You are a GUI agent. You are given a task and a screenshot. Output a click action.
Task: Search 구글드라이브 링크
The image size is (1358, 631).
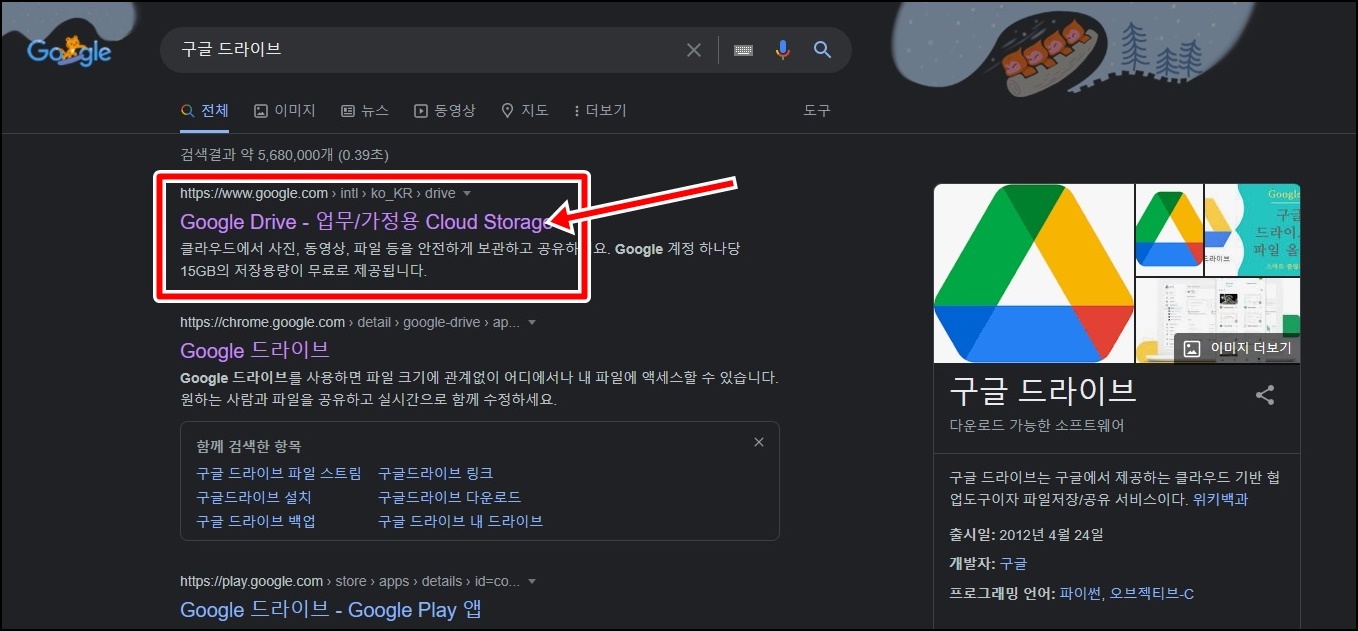coord(435,473)
